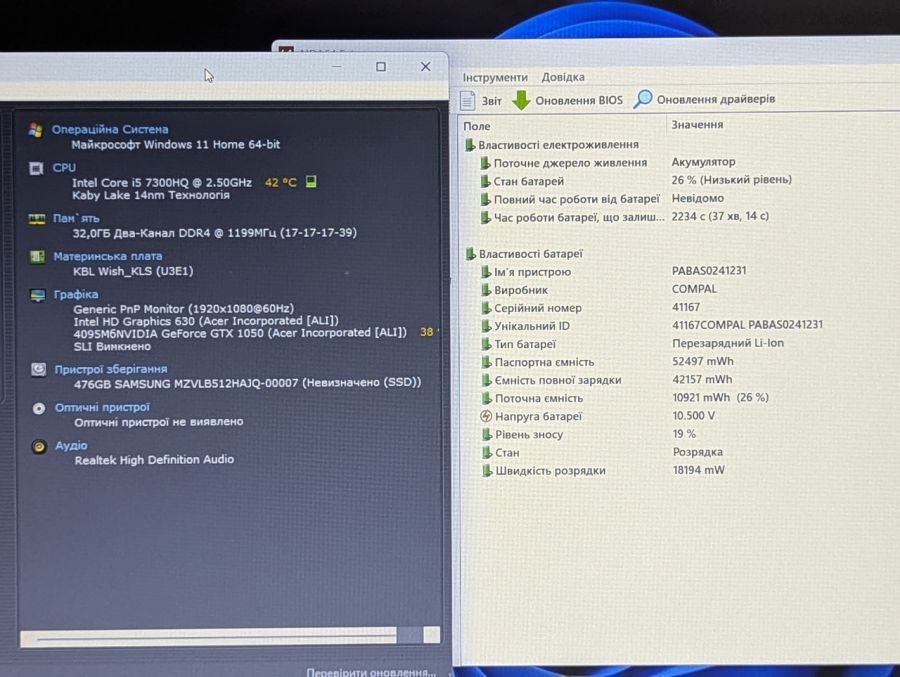Click the value 10.500 V
900x677 pixels.
pyautogui.click(x=693, y=415)
